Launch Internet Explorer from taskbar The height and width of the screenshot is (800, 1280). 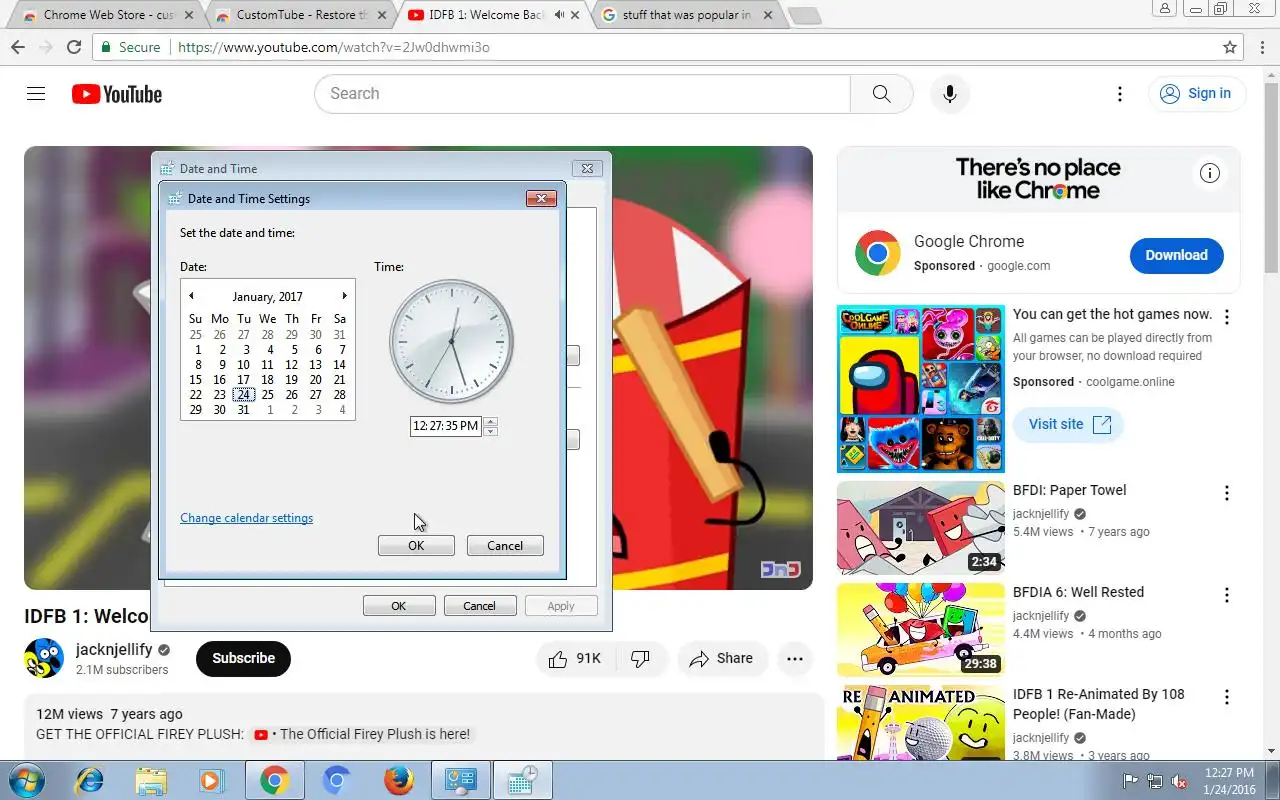pyautogui.click(x=90, y=781)
